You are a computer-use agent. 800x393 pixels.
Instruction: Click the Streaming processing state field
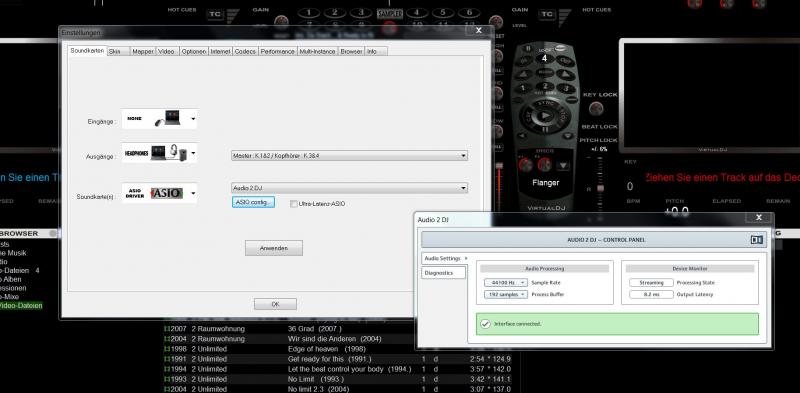pyautogui.click(x=652, y=283)
